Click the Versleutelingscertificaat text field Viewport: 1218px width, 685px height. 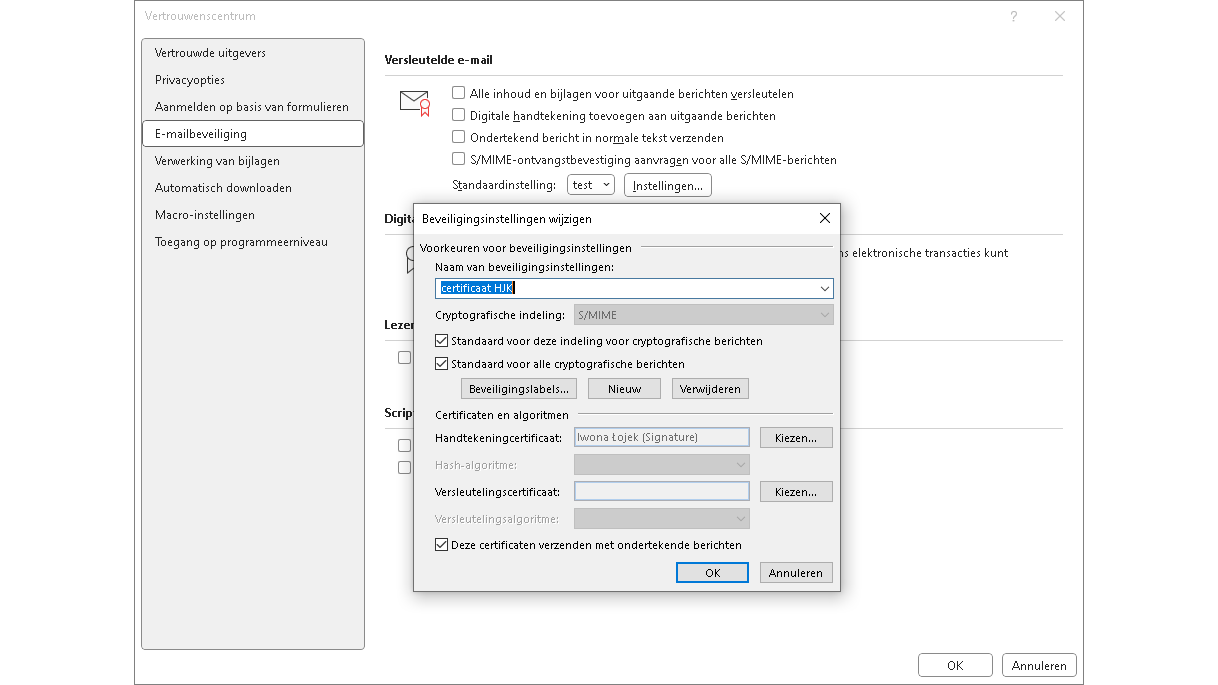[661, 492]
